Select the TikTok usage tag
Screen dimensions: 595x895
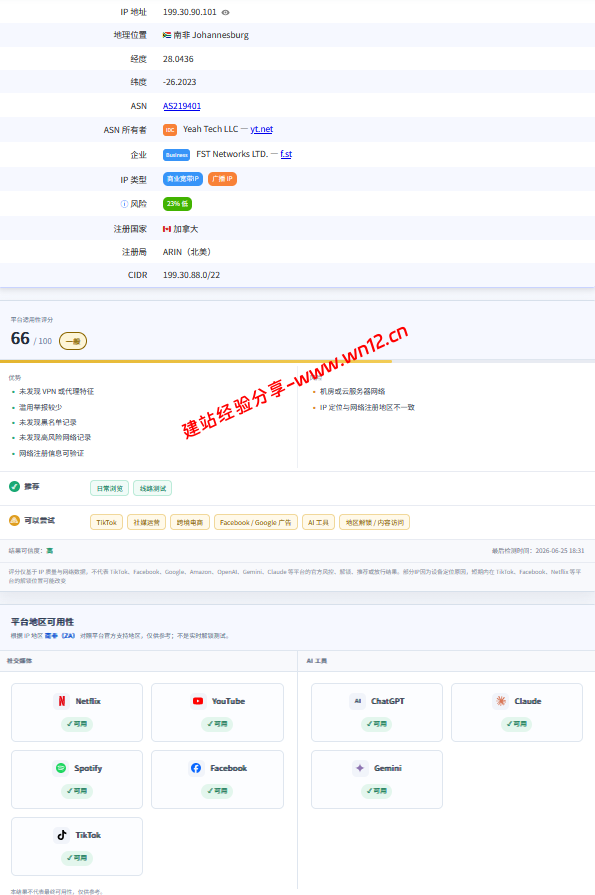(106, 522)
